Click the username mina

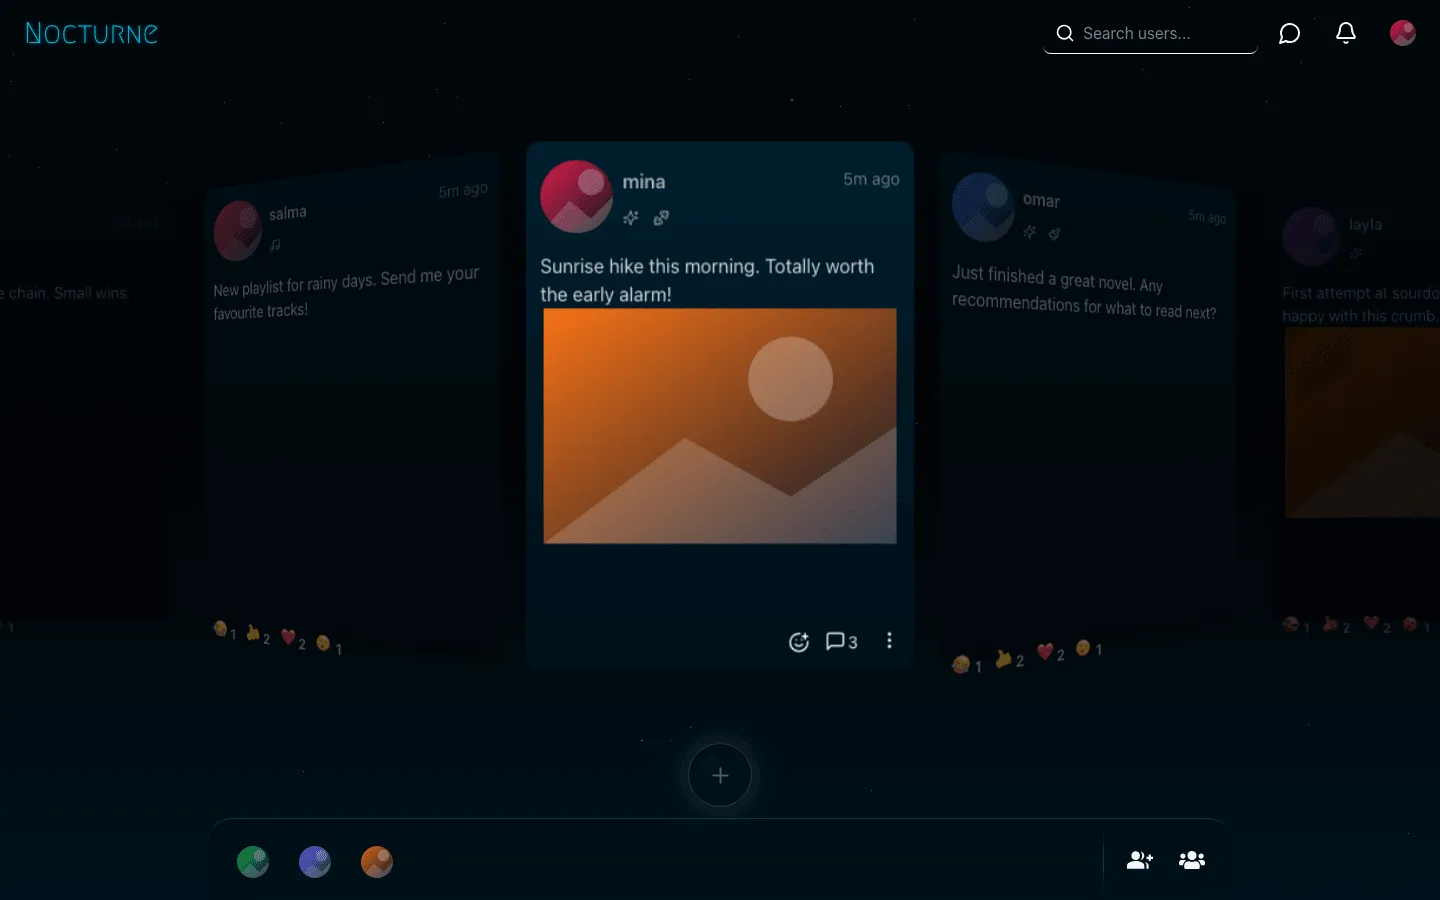point(644,182)
